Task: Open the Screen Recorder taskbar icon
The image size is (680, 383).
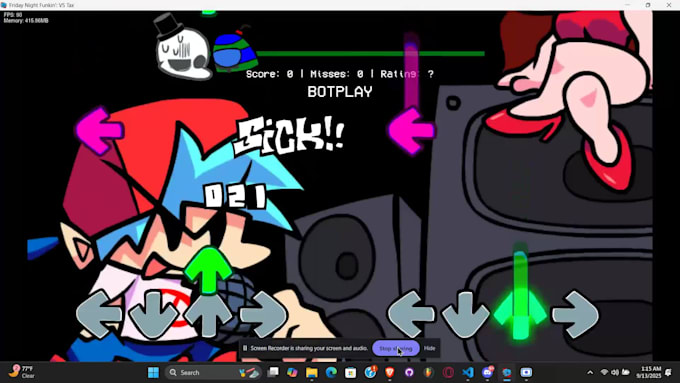Action: tap(526, 373)
